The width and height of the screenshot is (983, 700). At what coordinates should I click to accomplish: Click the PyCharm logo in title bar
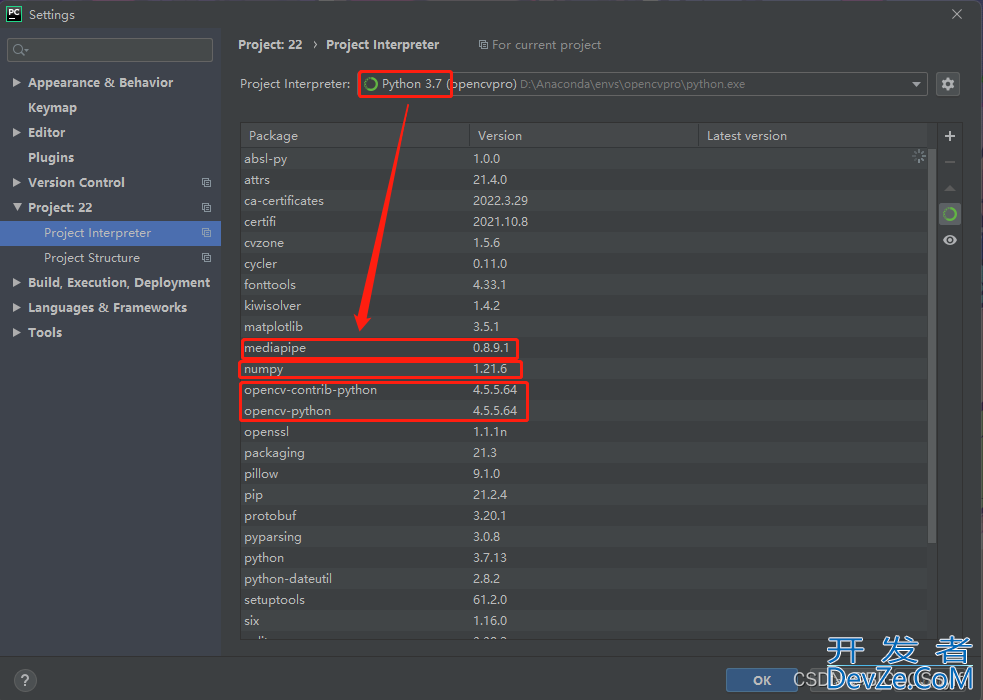click(14, 14)
